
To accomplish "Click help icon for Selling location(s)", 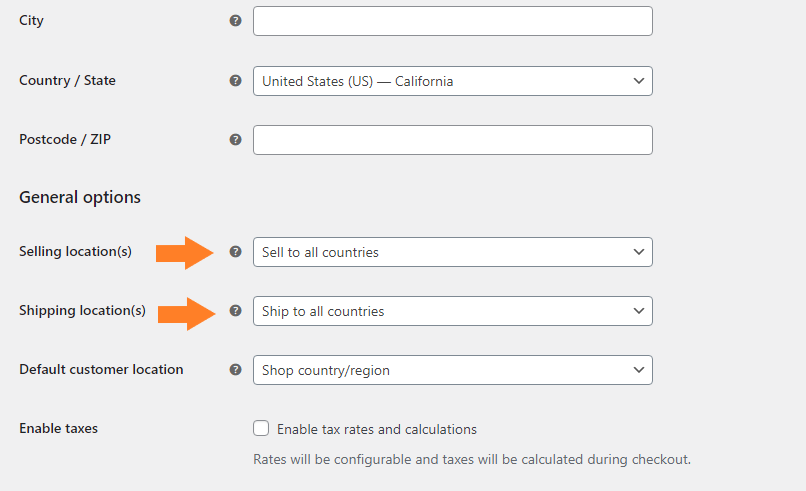I will (x=235, y=252).
